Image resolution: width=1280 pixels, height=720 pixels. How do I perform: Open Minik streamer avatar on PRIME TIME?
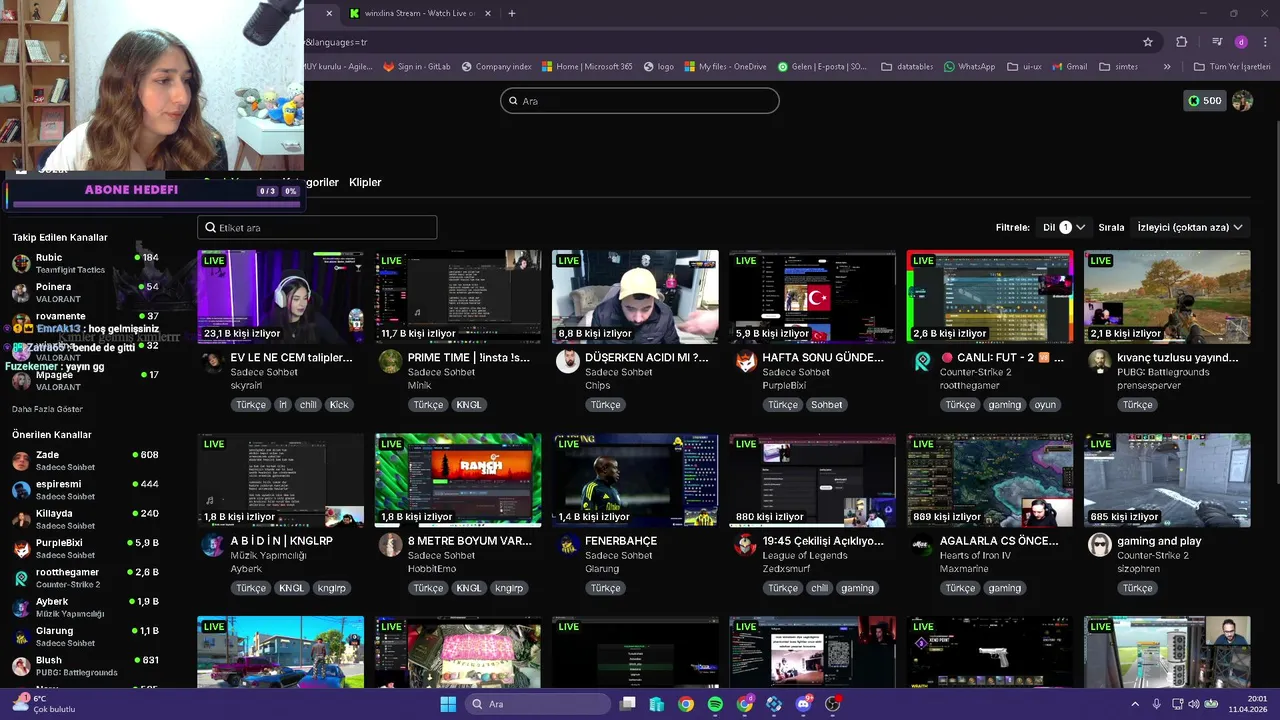[x=390, y=362]
